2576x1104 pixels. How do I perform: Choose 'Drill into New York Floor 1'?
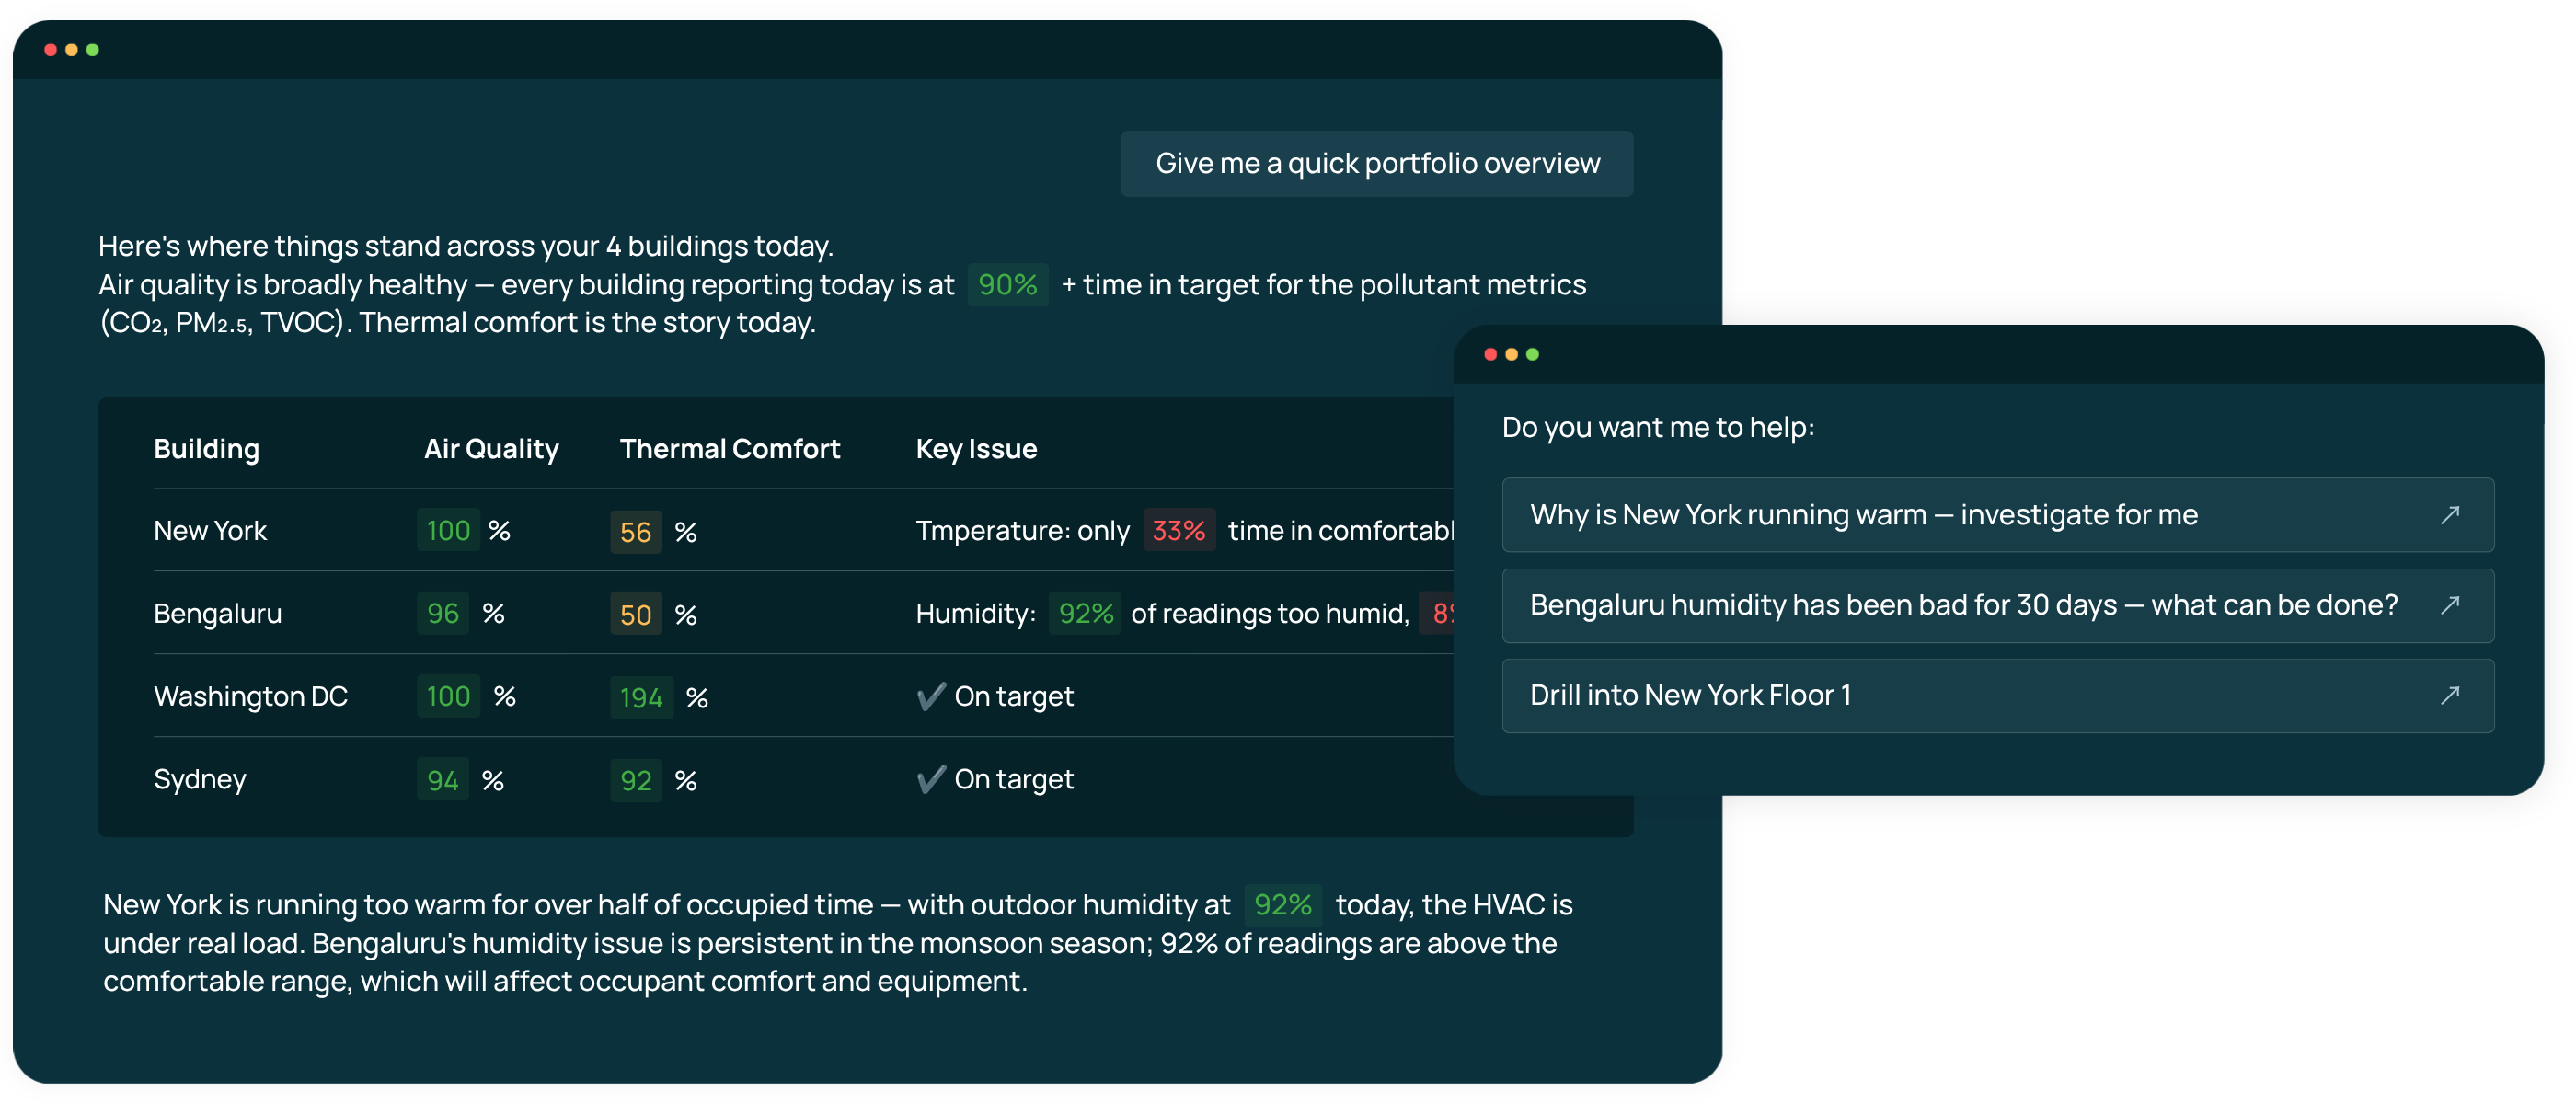click(x=1997, y=695)
